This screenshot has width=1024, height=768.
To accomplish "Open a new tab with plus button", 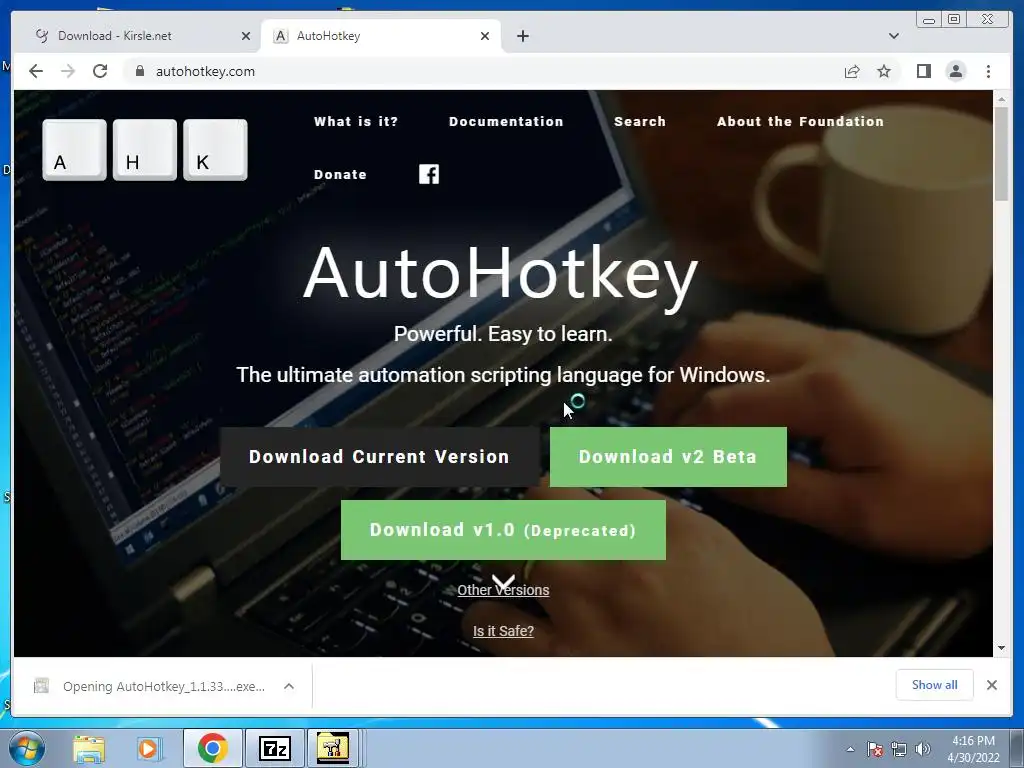I will [x=522, y=36].
